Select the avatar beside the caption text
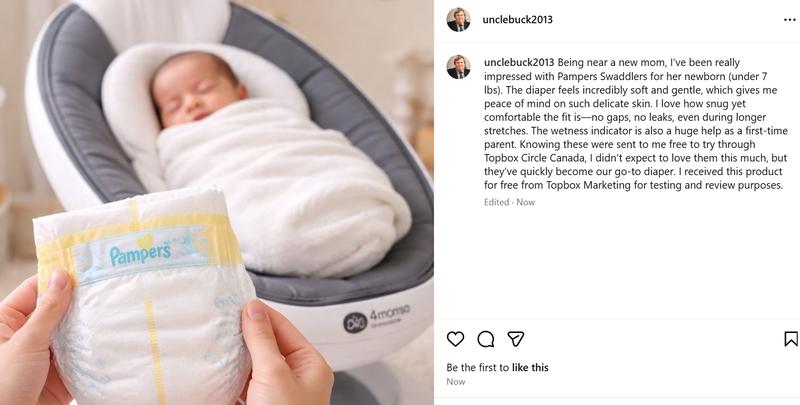The height and width of the screenshot is (405, 800). point(458,67)
